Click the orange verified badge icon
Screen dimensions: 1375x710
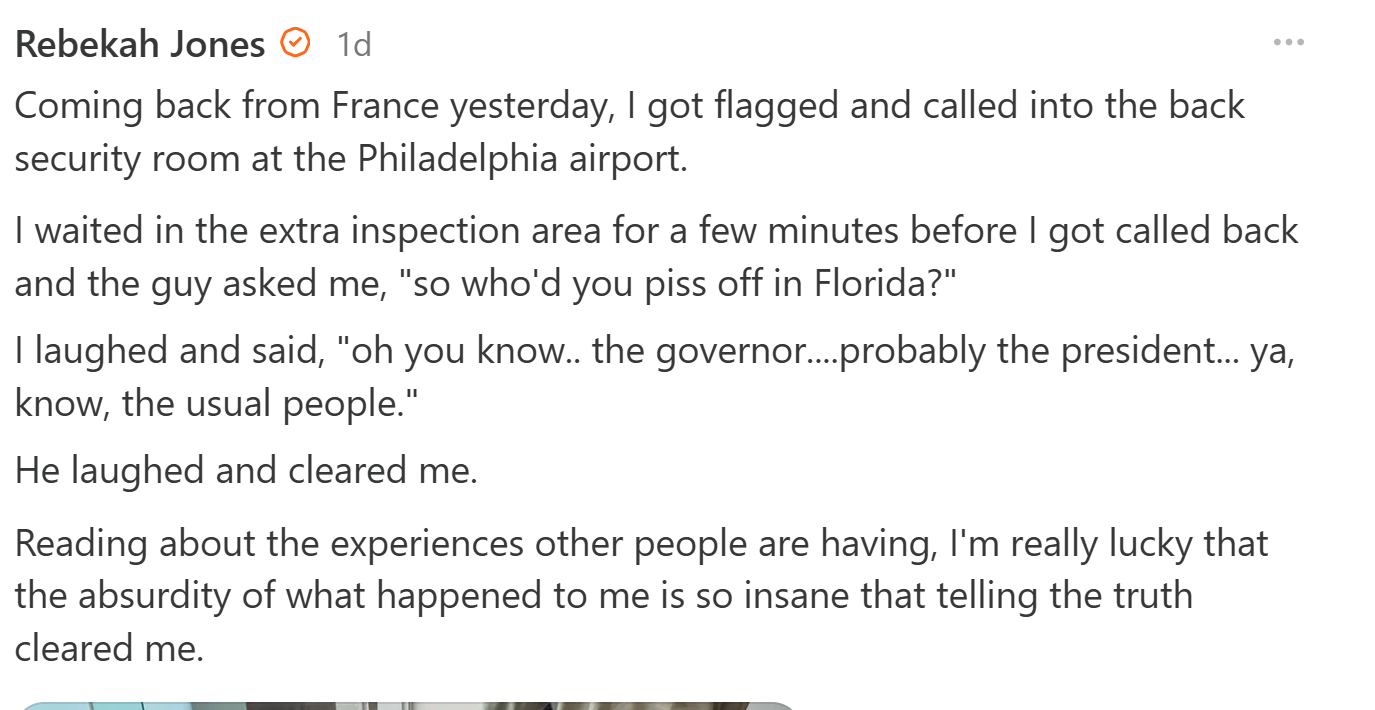pyautogui.click(x=295, y=43)
